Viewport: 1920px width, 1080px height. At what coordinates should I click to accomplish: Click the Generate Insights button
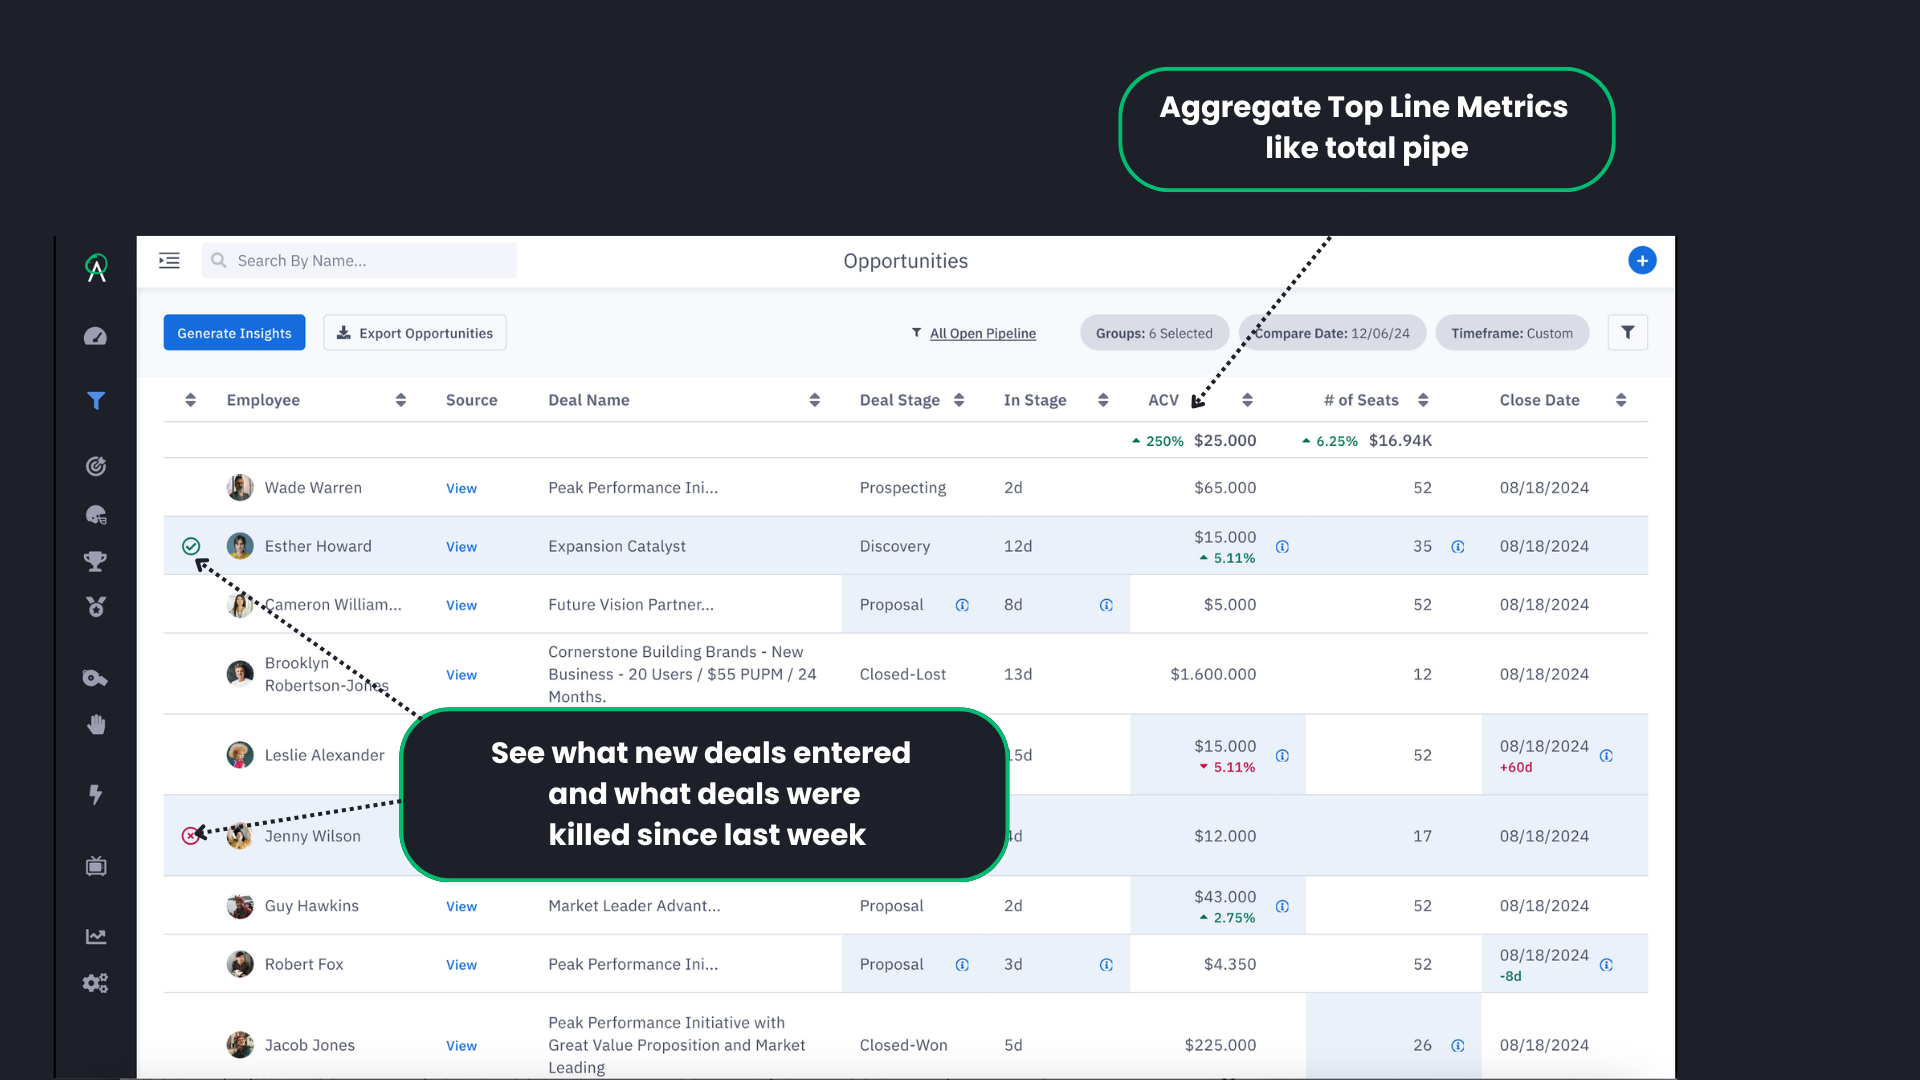tap(234, 333)
